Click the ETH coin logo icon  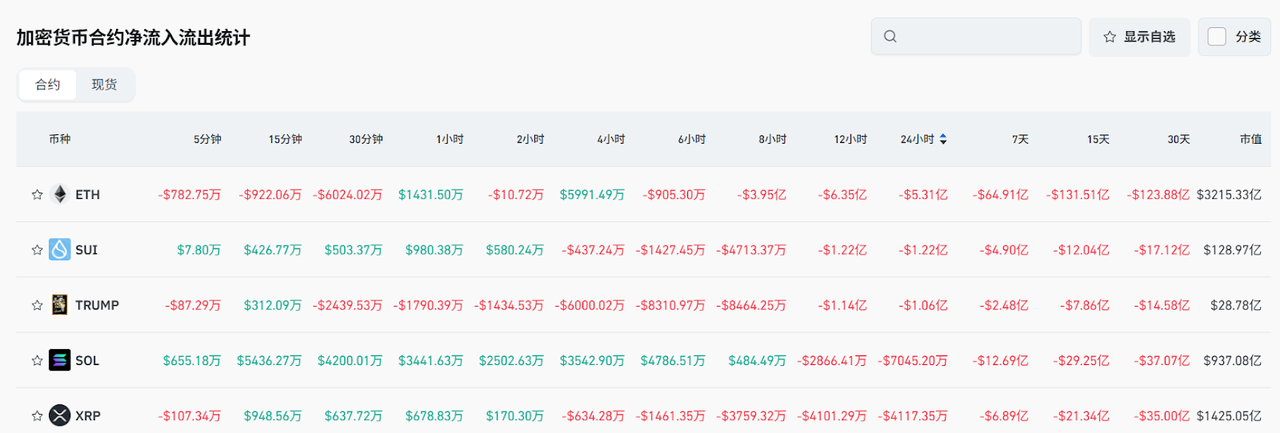click(x=60, y=195)
